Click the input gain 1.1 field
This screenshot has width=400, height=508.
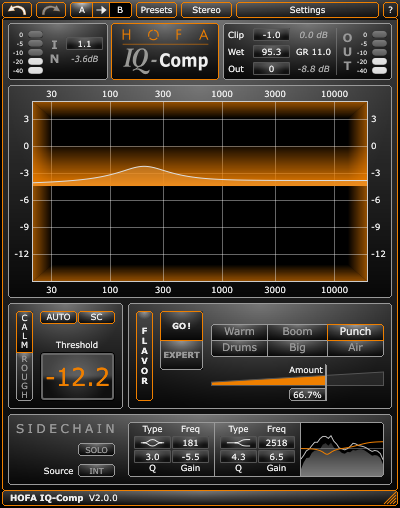pyautogui.click(x=84, y=44)
